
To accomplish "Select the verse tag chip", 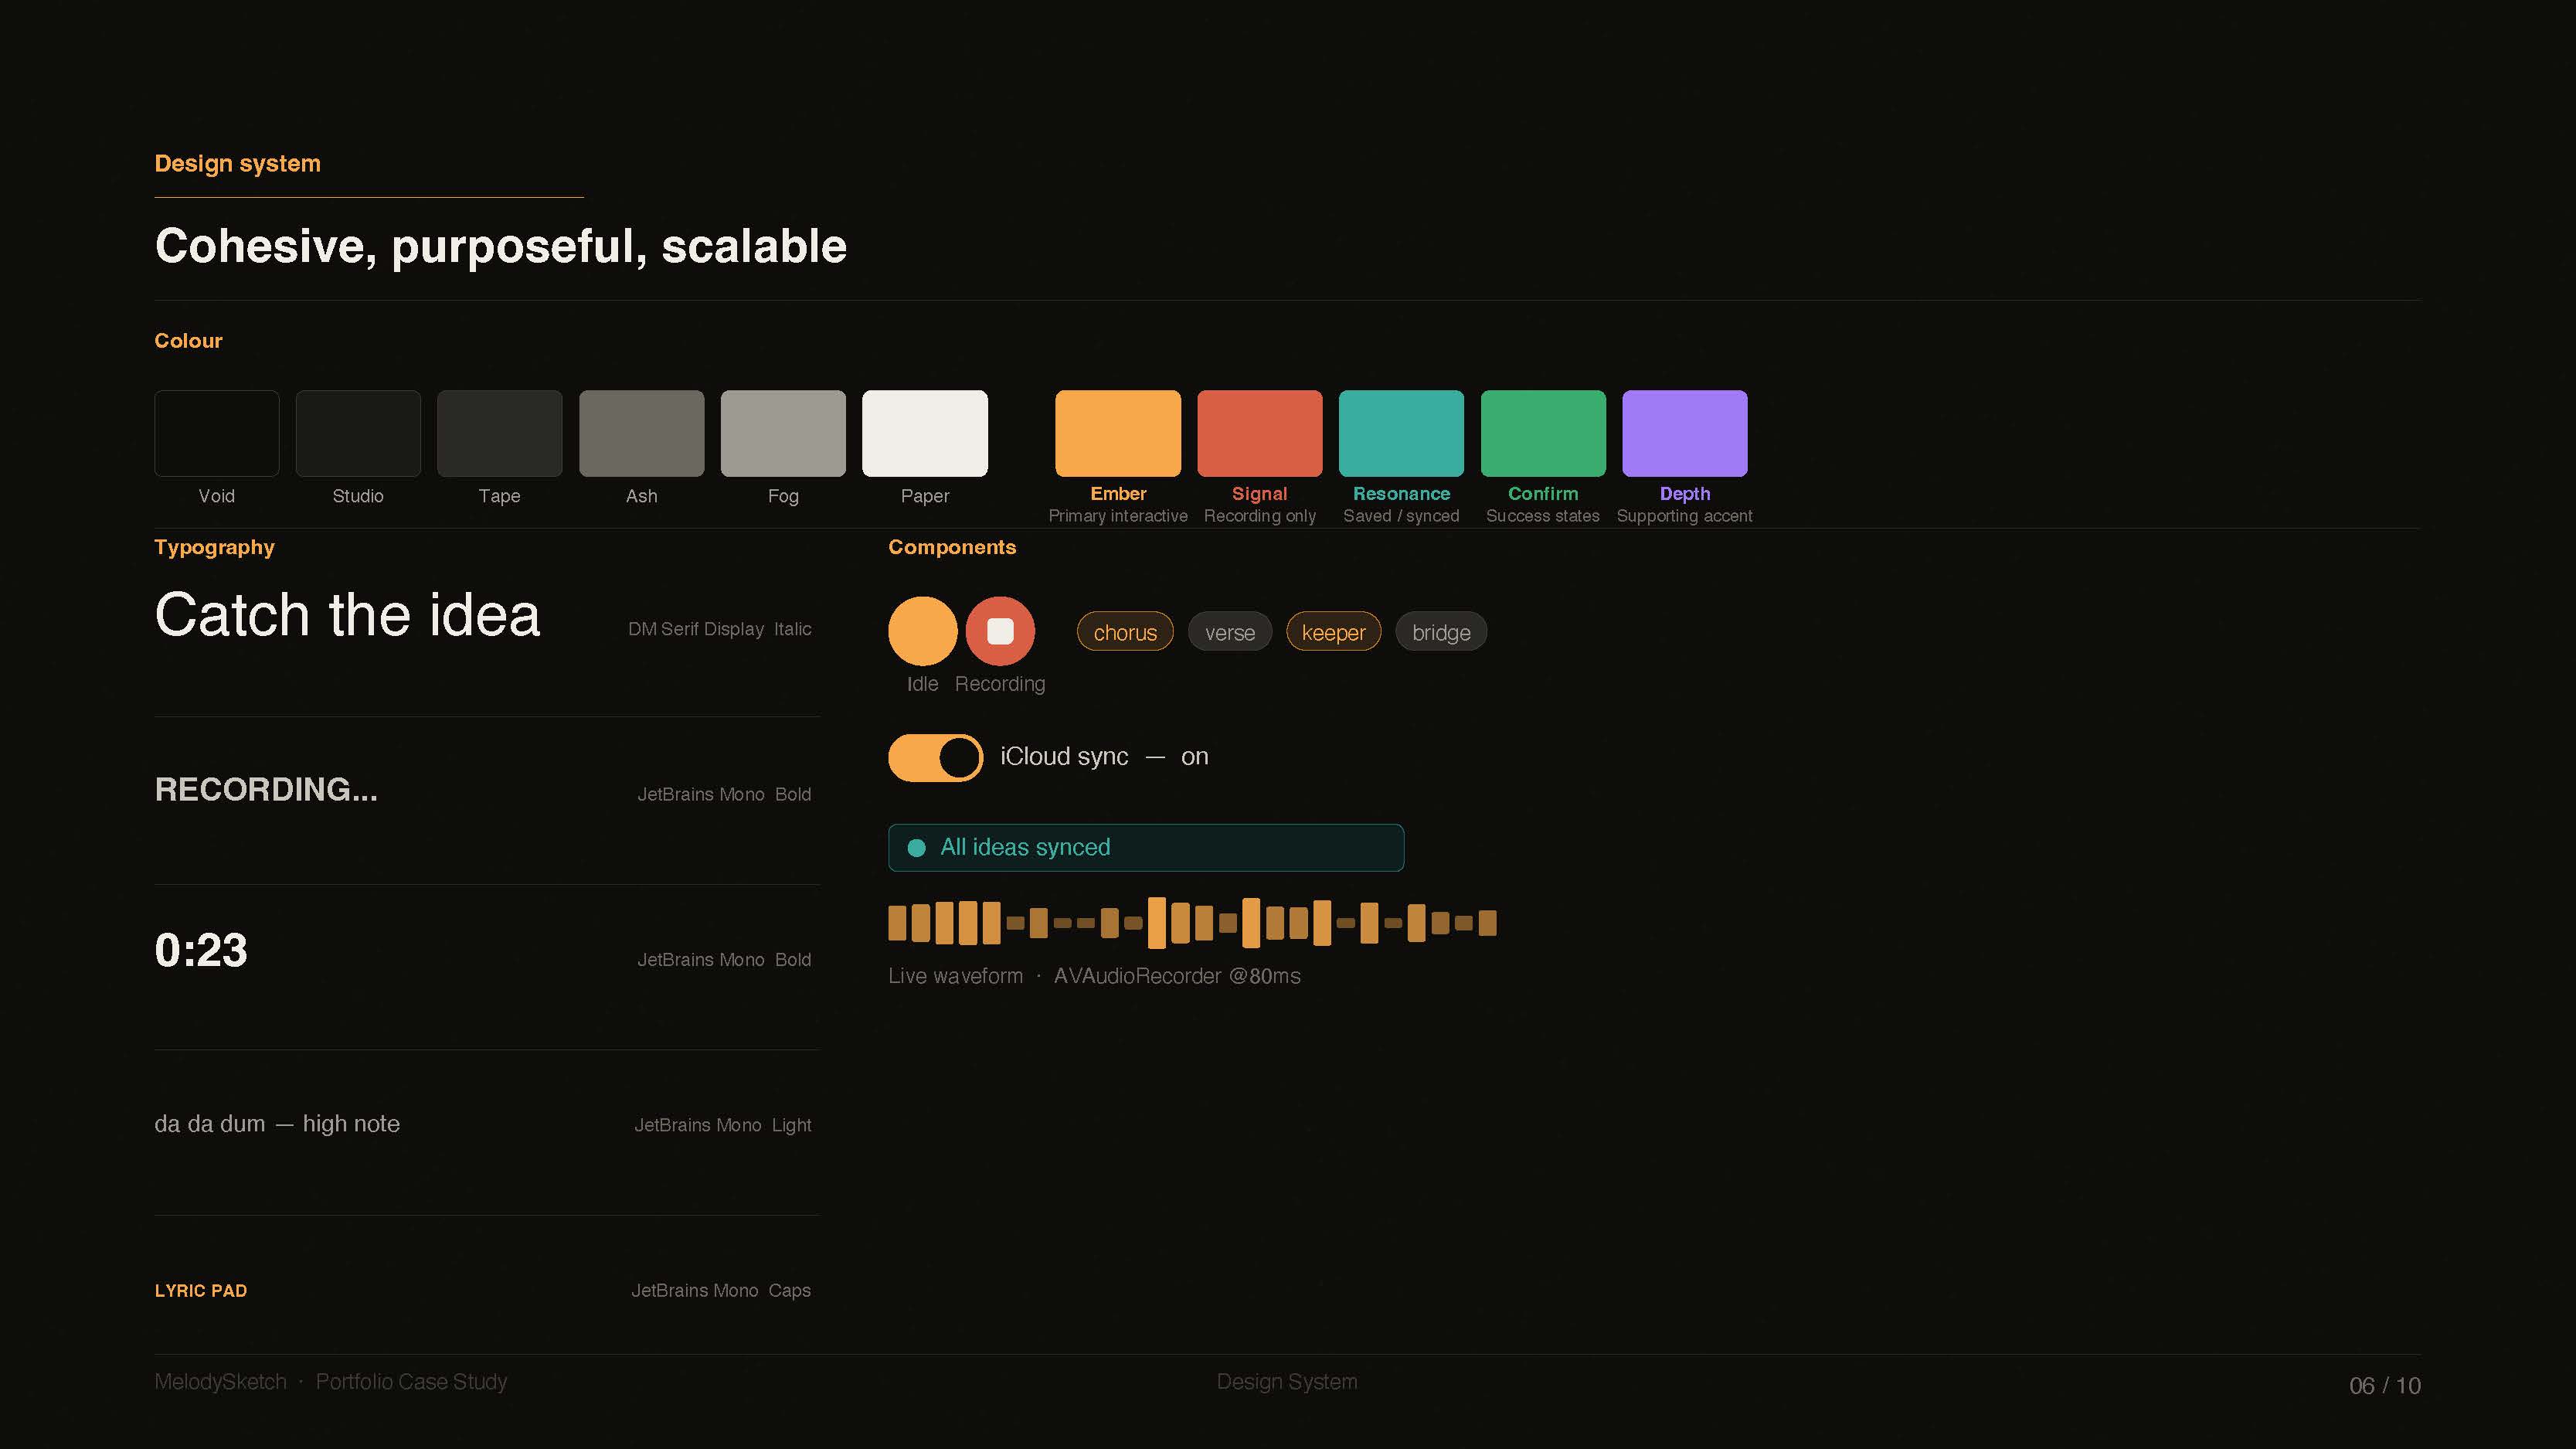I will (1229, 632).
